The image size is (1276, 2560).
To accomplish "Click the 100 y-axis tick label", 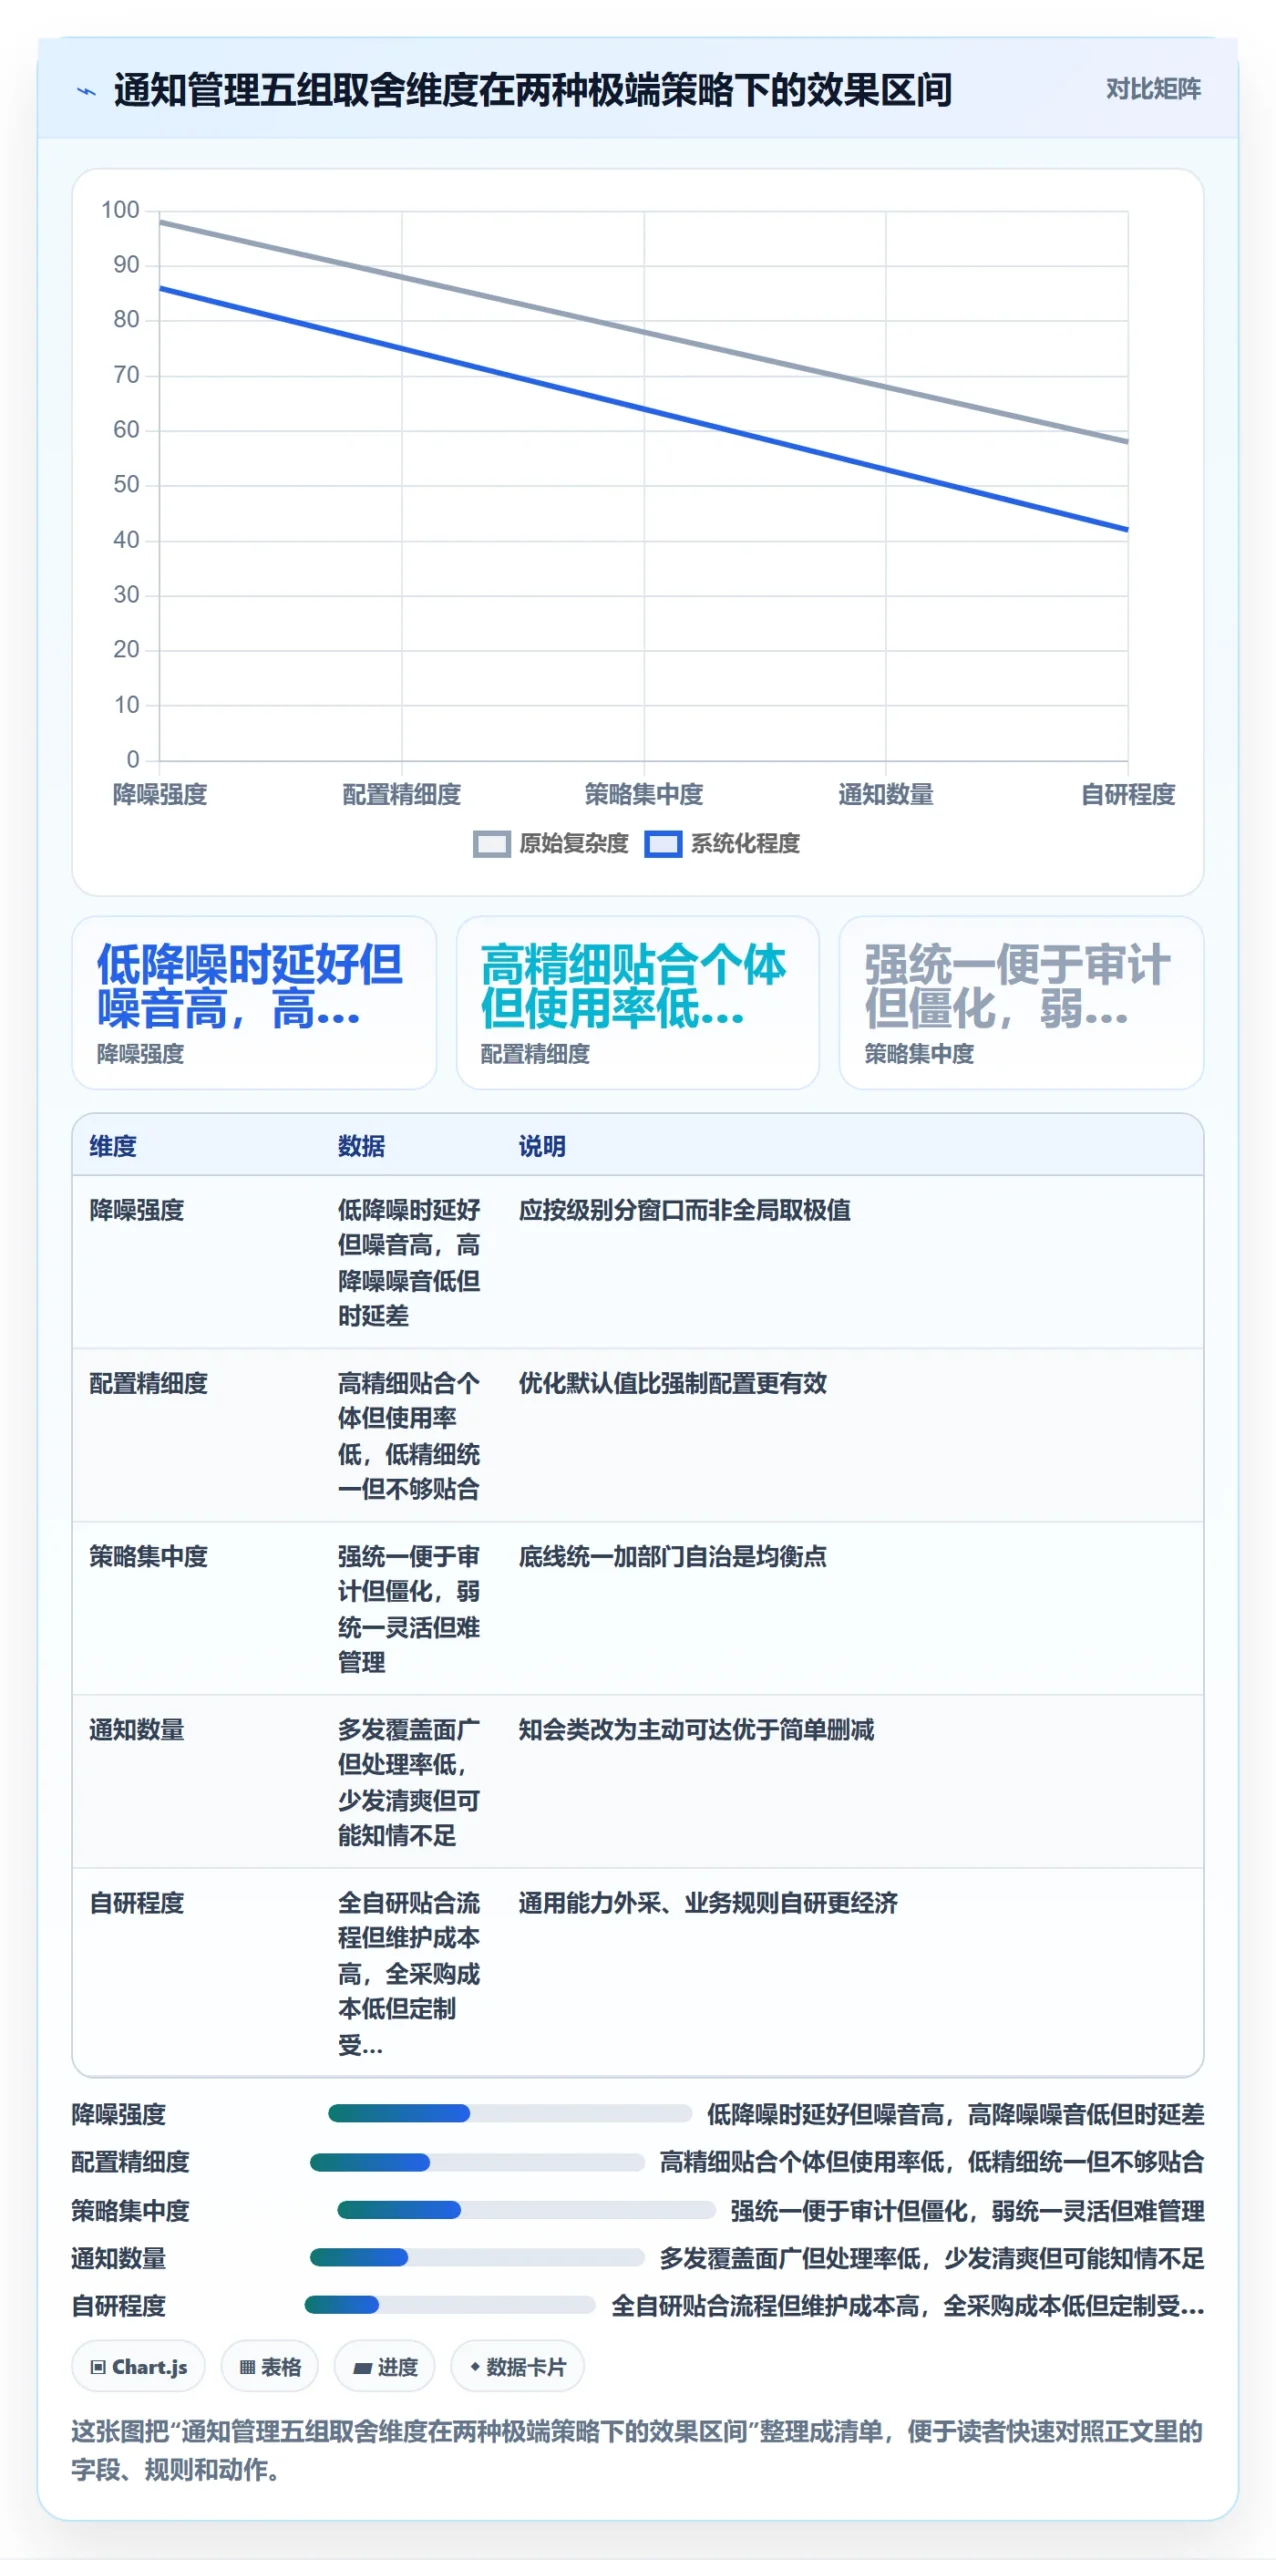I will click(120, 210).
